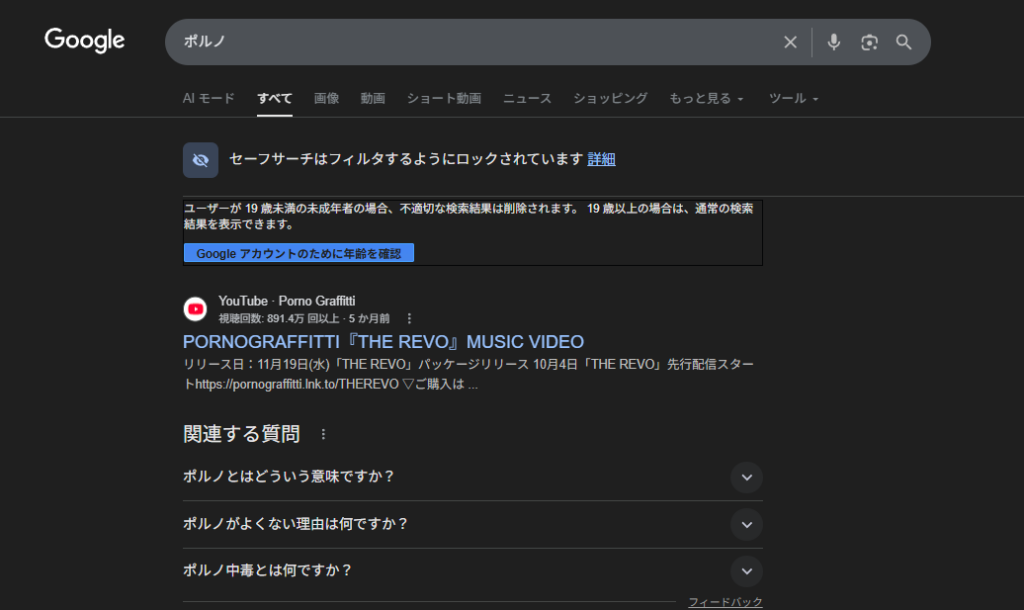Click the Google logo
The height and width of the screenshot is (610, 1024).
[85, 40]
